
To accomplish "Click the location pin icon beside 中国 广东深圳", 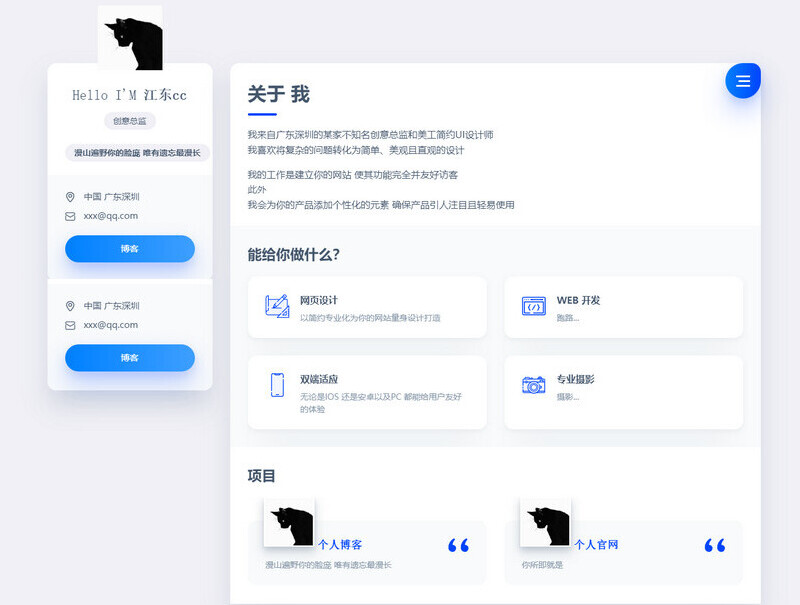I will pos(70,197).
